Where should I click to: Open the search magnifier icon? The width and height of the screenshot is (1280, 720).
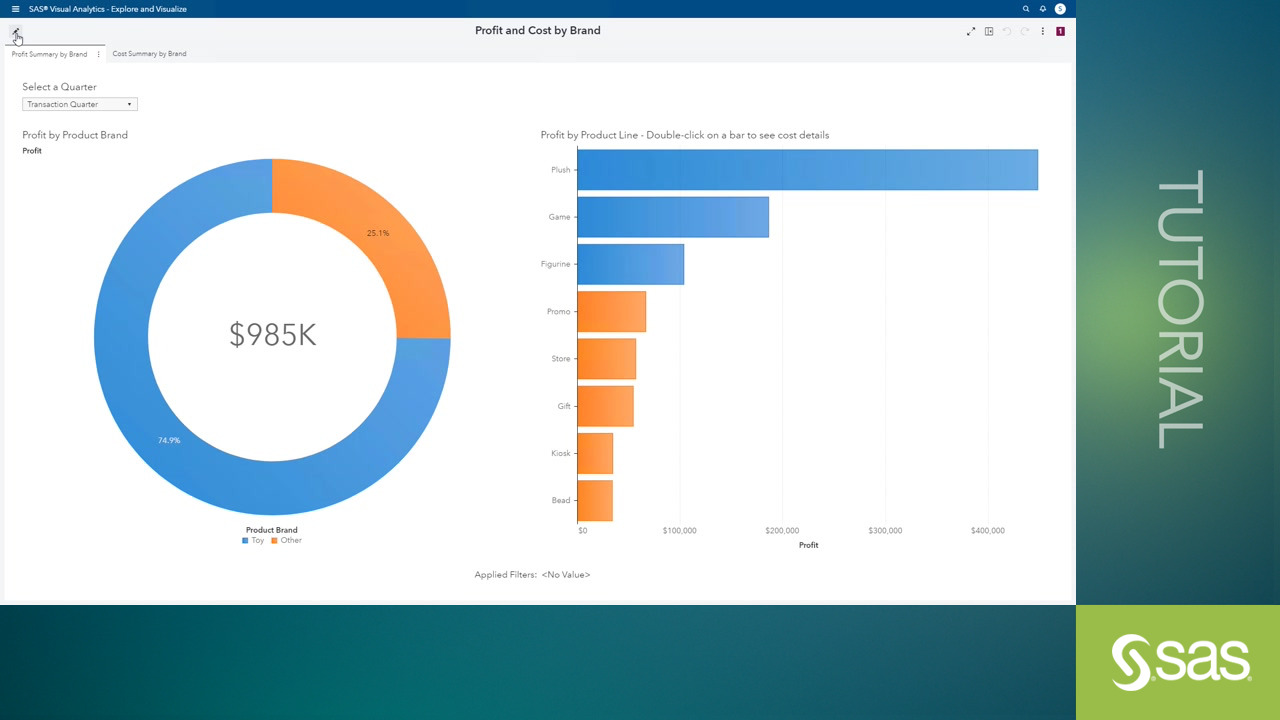coord(1025,9)
